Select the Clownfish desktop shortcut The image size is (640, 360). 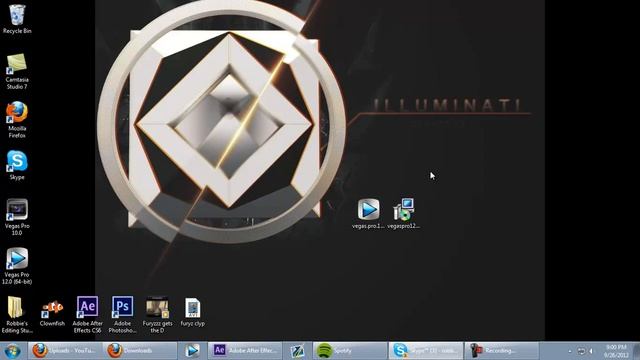click(x=52, y=313)
